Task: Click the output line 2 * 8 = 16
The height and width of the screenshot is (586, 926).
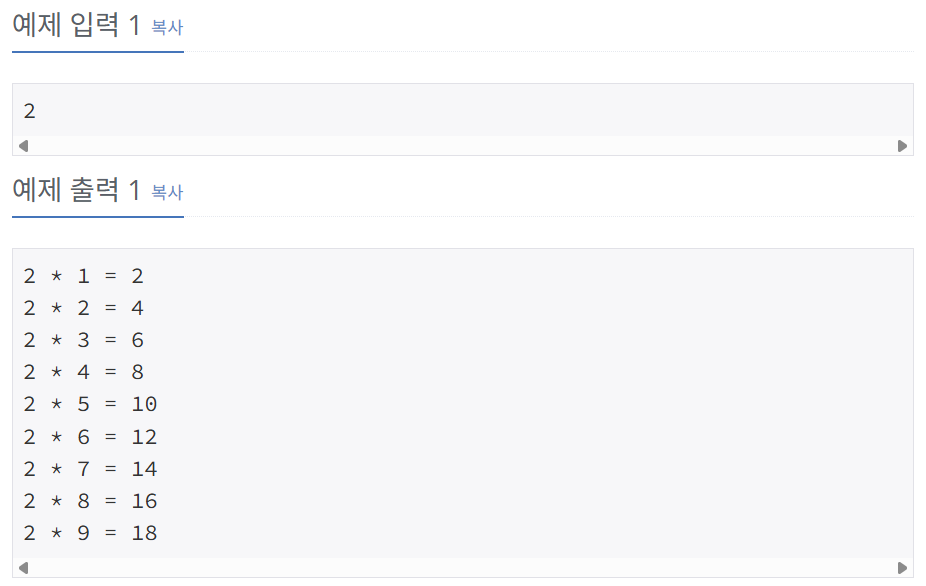Action: (x=90, y=501)
